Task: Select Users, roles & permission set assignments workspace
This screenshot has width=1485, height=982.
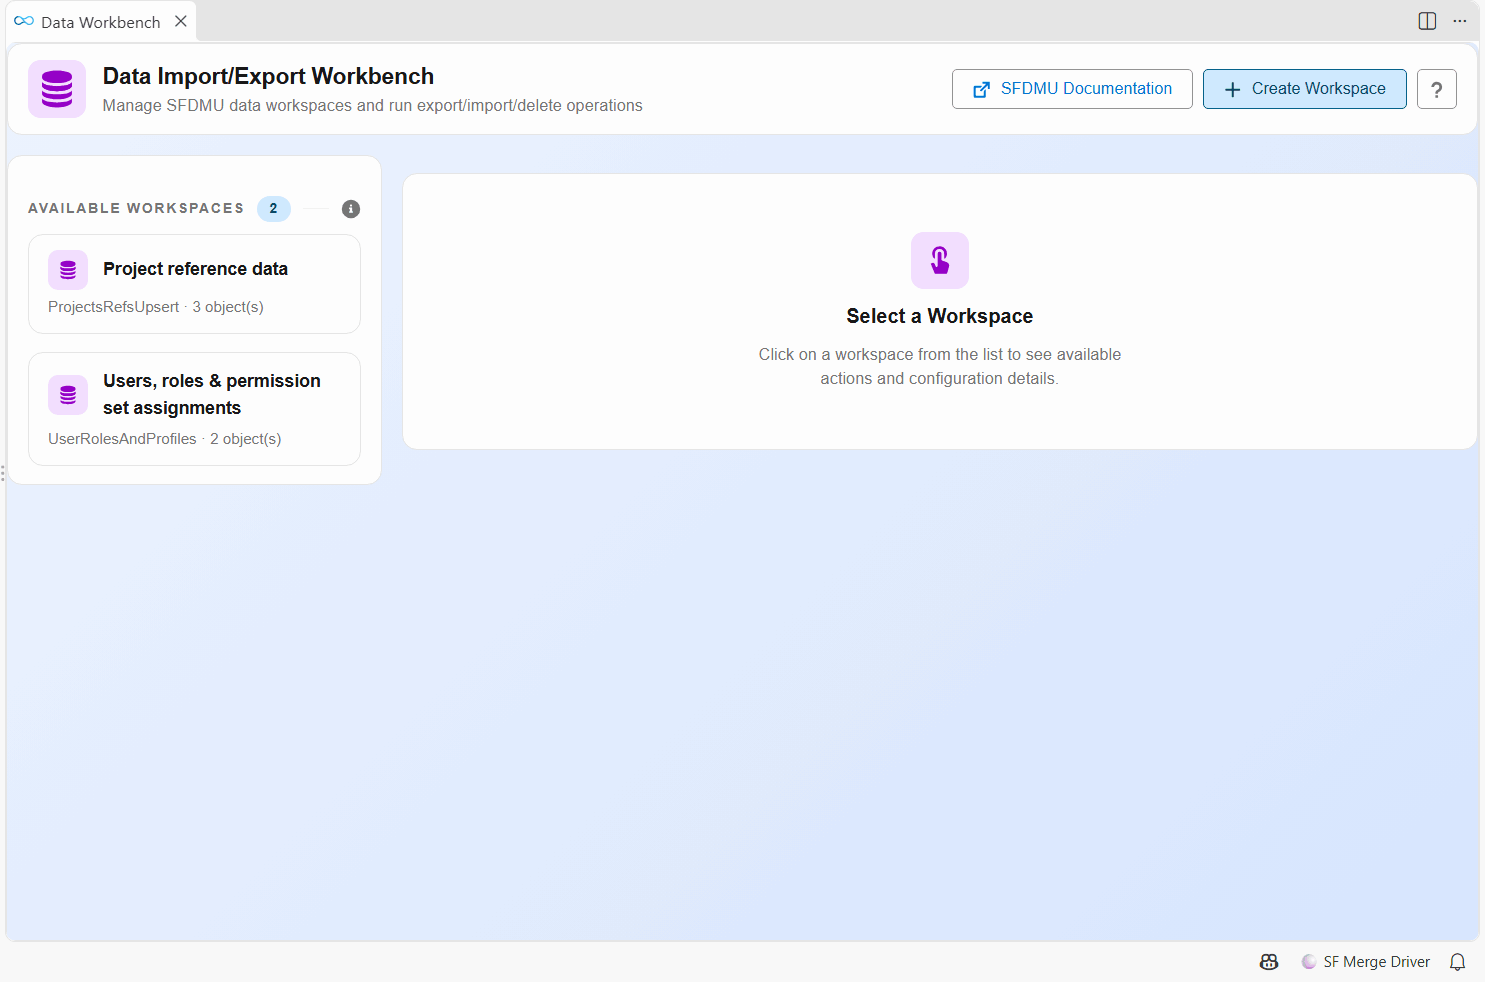Action: click(194, 409)
